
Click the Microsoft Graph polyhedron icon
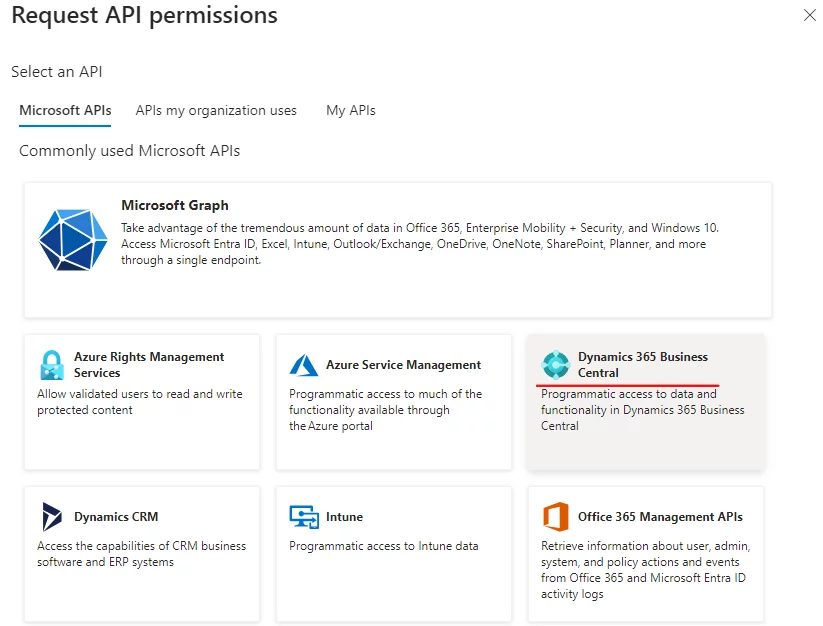pos(73,240)
